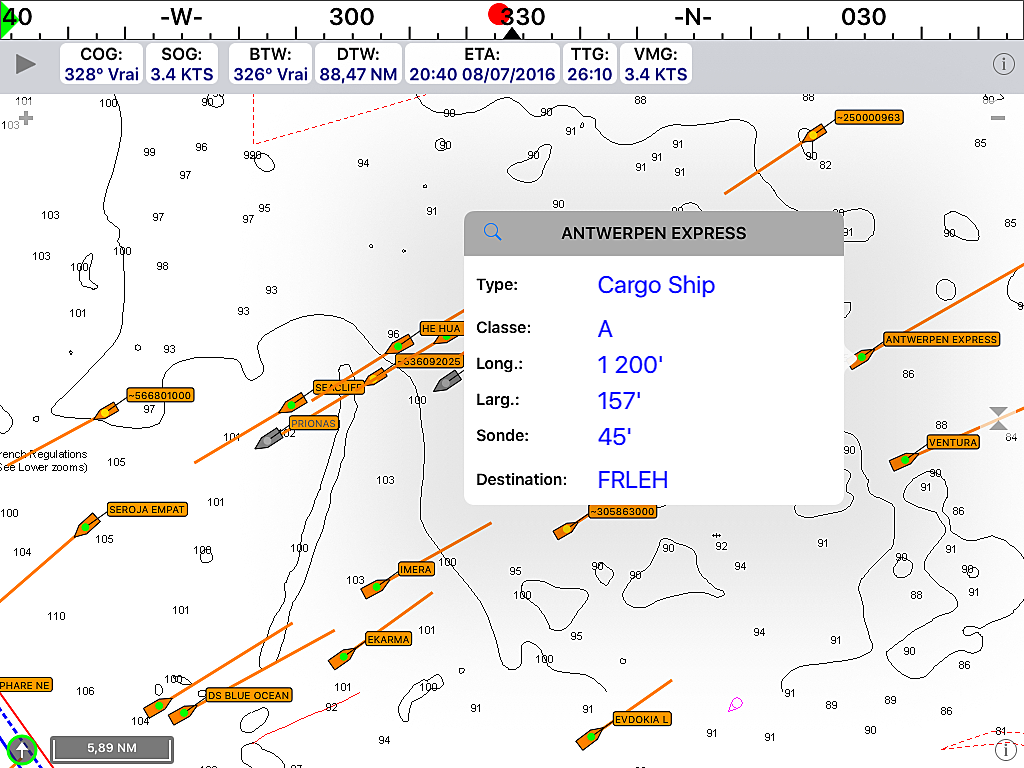Tap the PHARE NE label

pyautogui.click(x=25, y=685)
